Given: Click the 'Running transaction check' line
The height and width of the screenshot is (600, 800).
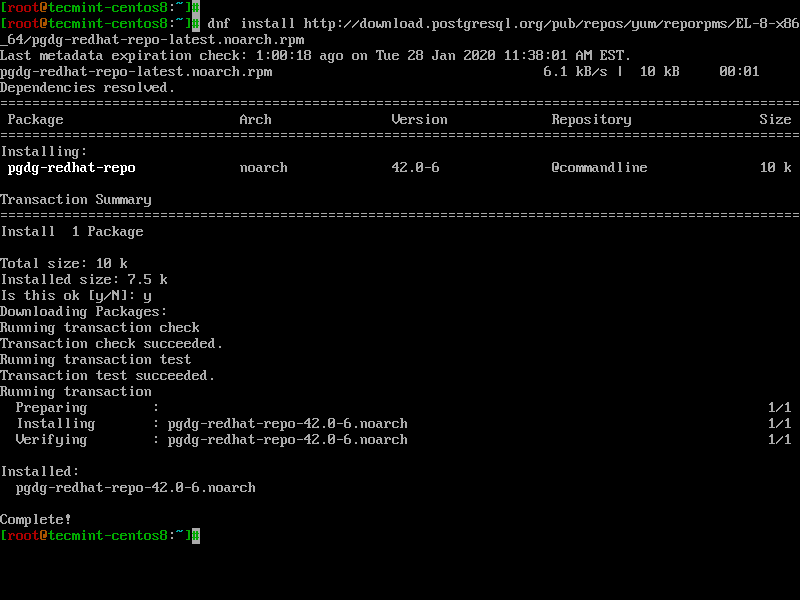Looking at the screenshot, I should pyautogui.click(x=100, y=328).
